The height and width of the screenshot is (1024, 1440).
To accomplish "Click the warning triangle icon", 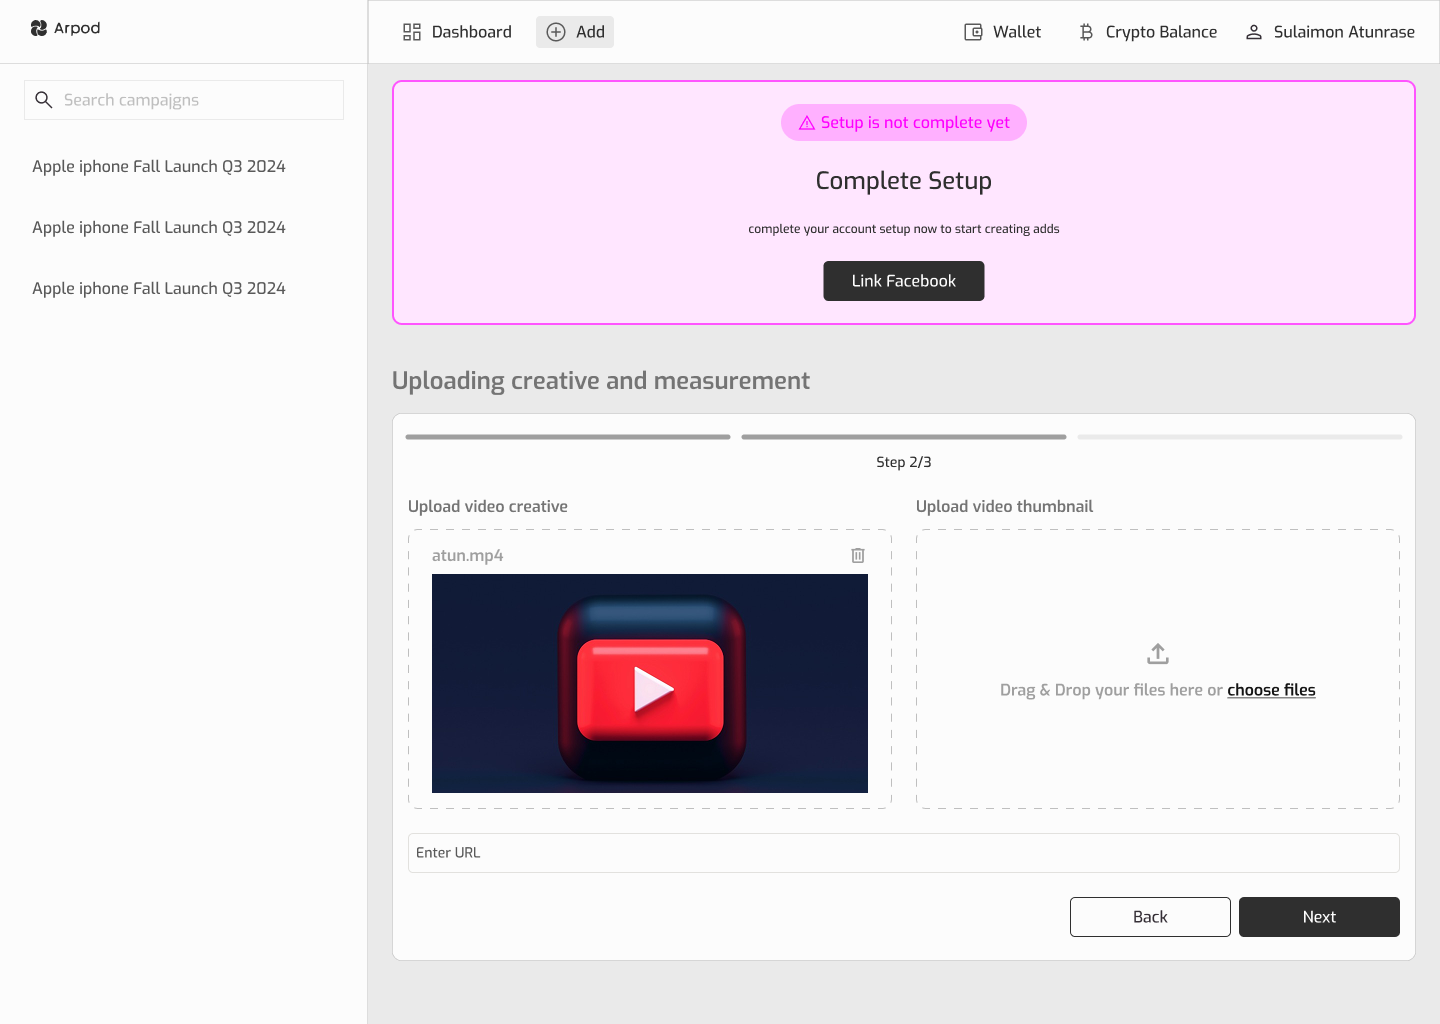I will tap(807, 123).
